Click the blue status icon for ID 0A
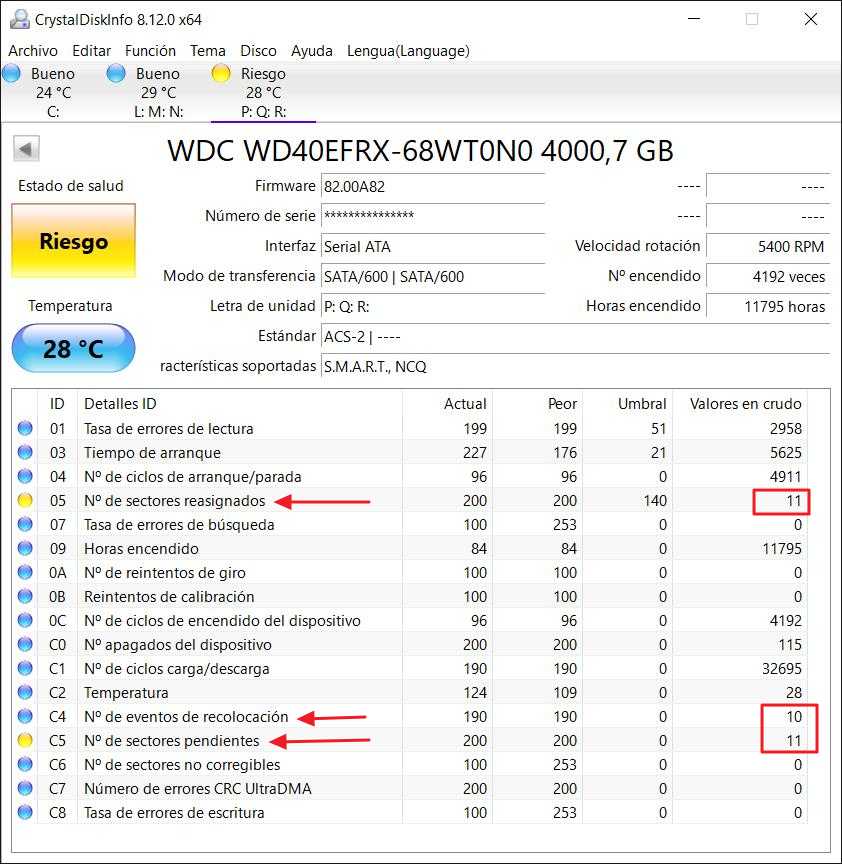The image size is (842, 864). coord(25,572)
